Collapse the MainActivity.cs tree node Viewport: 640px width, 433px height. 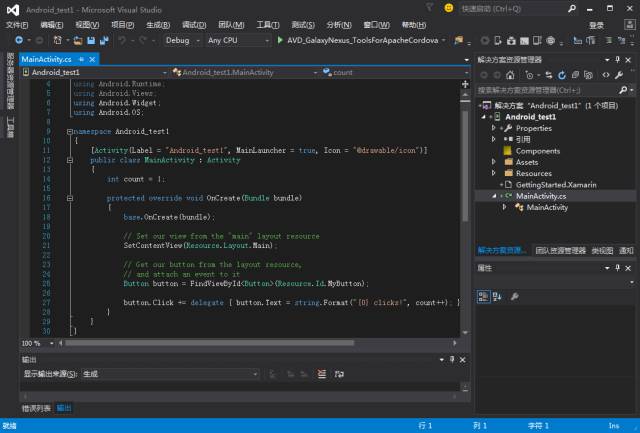click(x=494, y=196)
